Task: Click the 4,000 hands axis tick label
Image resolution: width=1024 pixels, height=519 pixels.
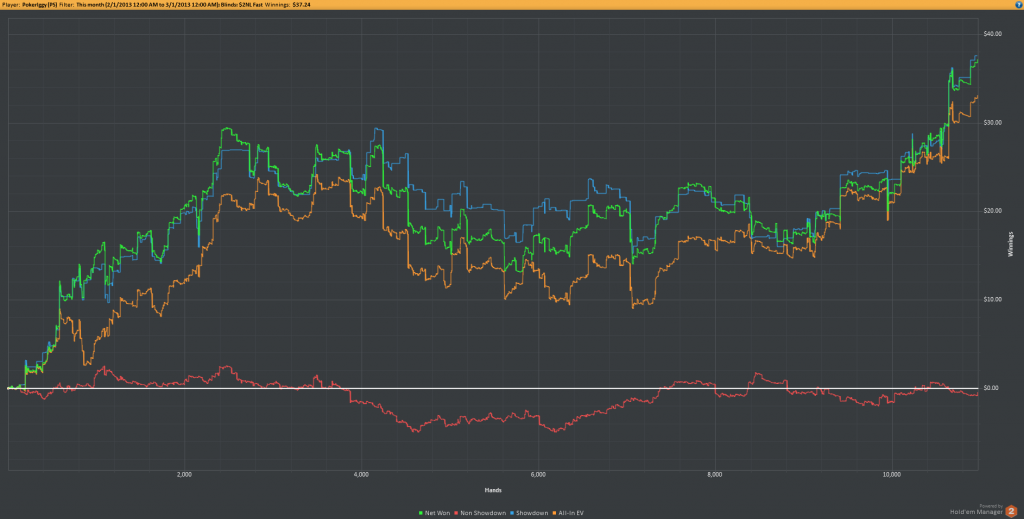Action: click(361, 474)
